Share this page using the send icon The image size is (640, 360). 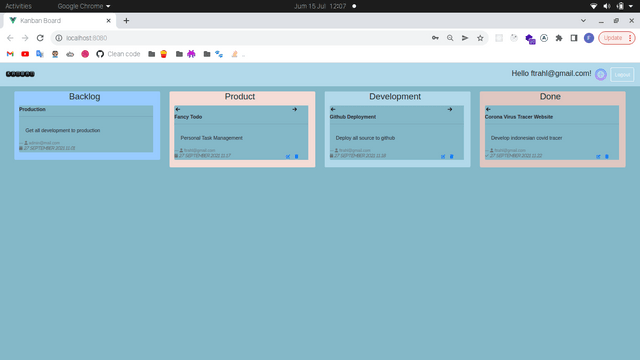[465, 38]
